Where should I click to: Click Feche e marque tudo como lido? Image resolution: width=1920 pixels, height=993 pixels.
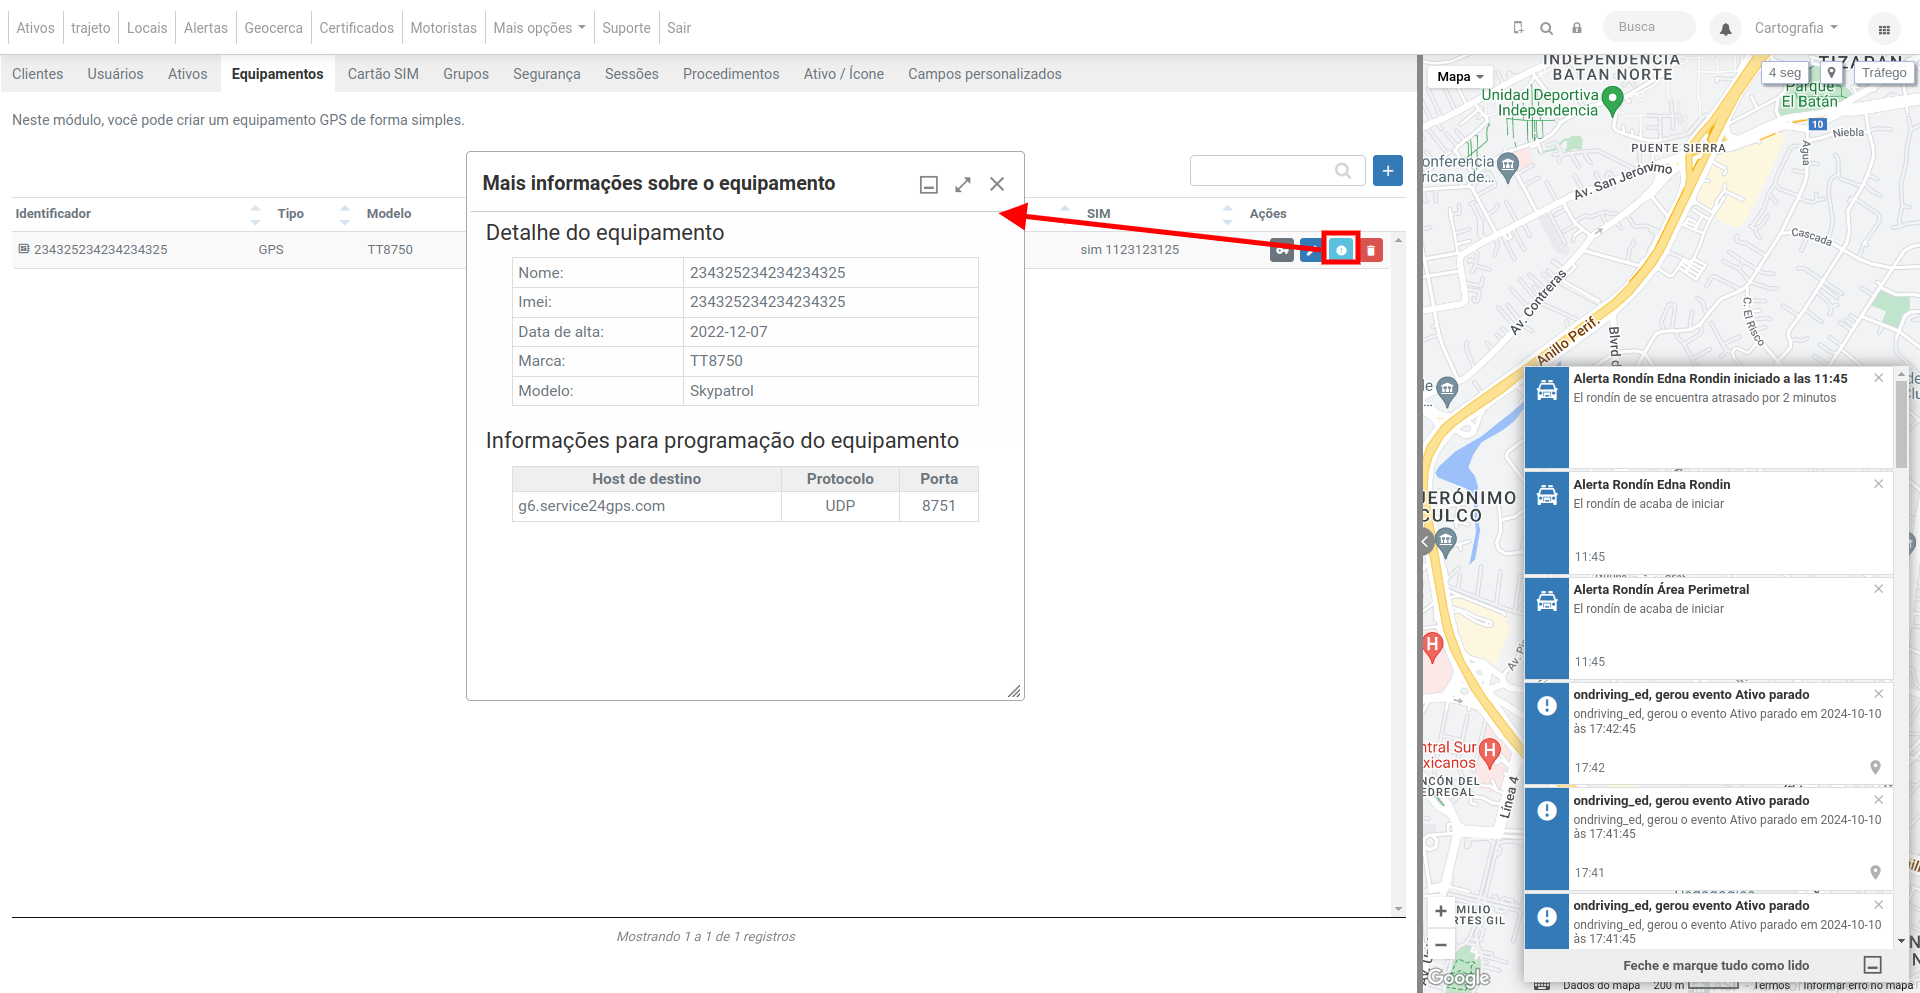(1716, 966)
